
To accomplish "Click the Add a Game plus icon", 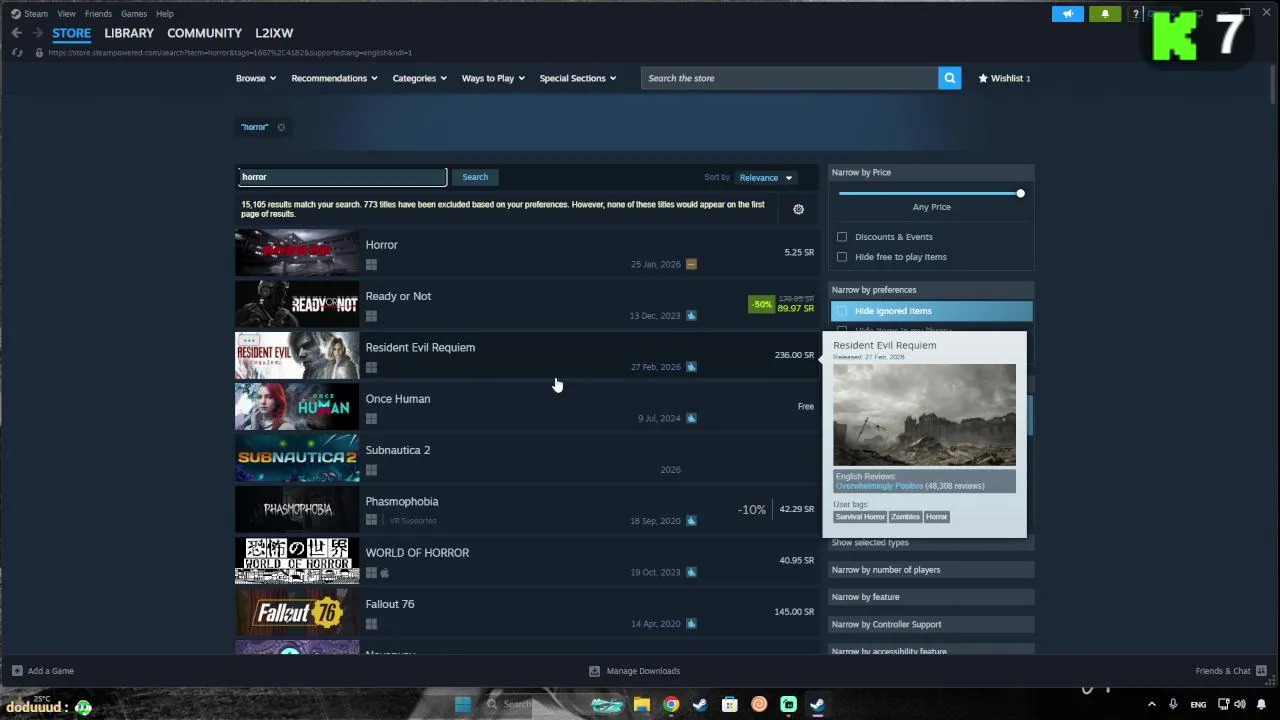I will [17, 671].
